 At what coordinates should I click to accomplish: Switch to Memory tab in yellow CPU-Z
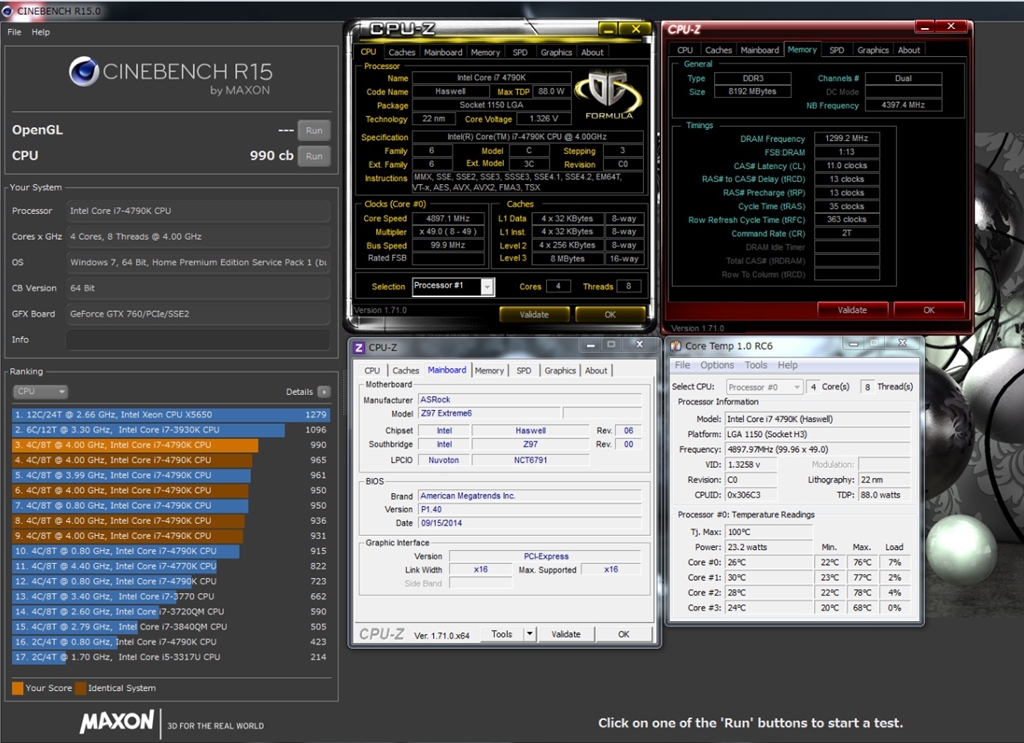coord(485,52)
